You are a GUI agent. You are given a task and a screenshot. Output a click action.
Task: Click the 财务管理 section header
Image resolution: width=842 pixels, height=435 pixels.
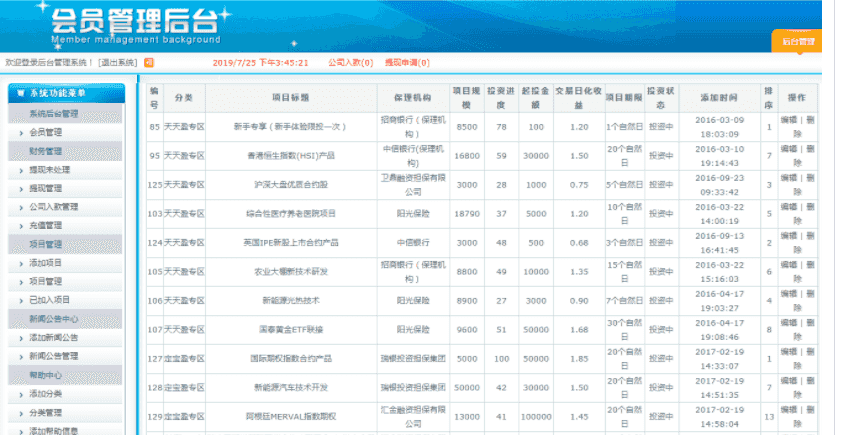click(65, 151)
